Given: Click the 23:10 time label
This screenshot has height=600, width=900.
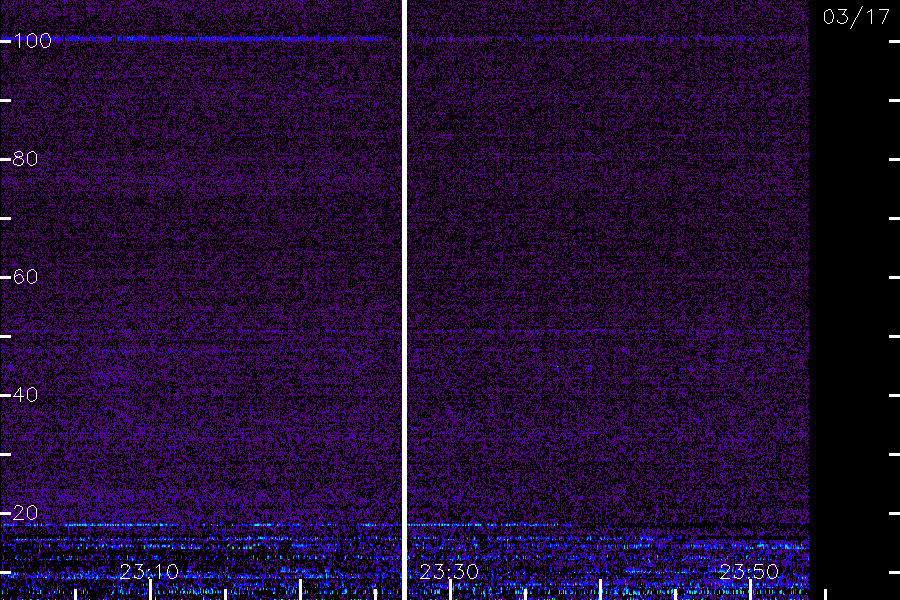Looking at the screenshot, I should point(149,572).
